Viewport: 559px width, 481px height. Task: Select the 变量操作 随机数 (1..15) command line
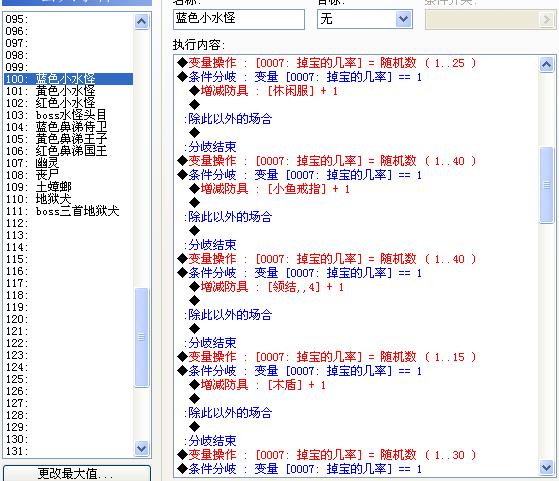327,357
